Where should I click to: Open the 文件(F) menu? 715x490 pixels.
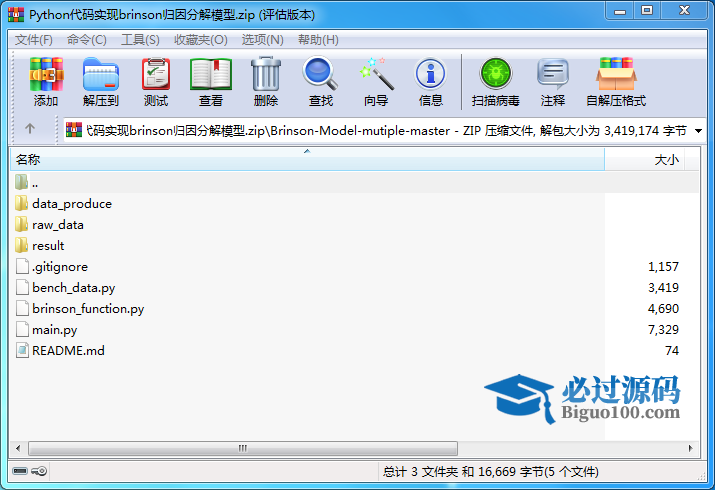34,40
